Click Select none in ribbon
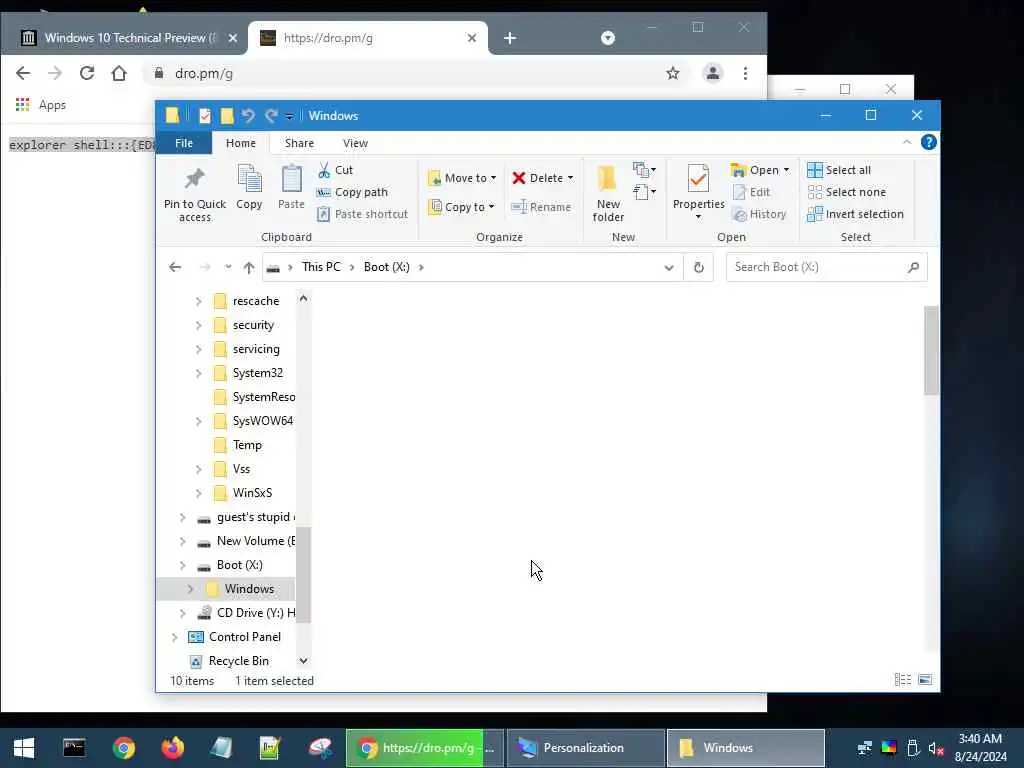The width and height of the screenshot is (1024, 768). pos(847,192)
